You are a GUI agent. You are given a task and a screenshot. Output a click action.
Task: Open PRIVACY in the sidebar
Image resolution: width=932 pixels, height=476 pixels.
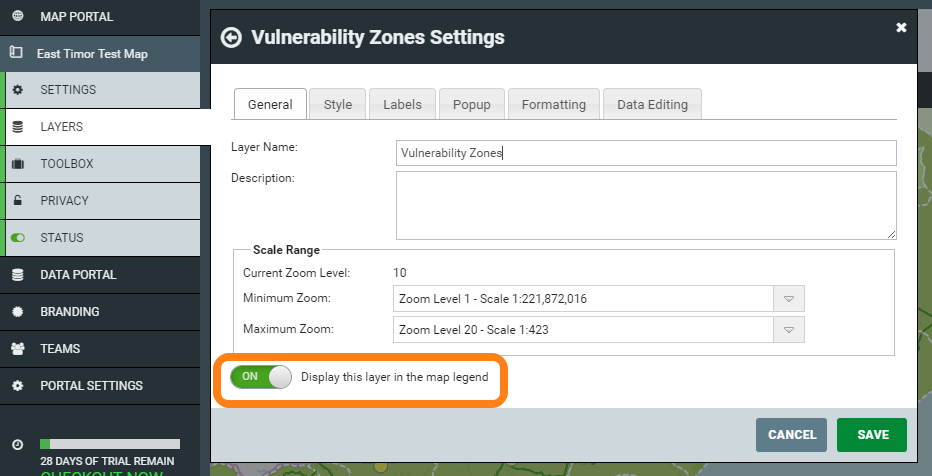(x=102, y=200)
